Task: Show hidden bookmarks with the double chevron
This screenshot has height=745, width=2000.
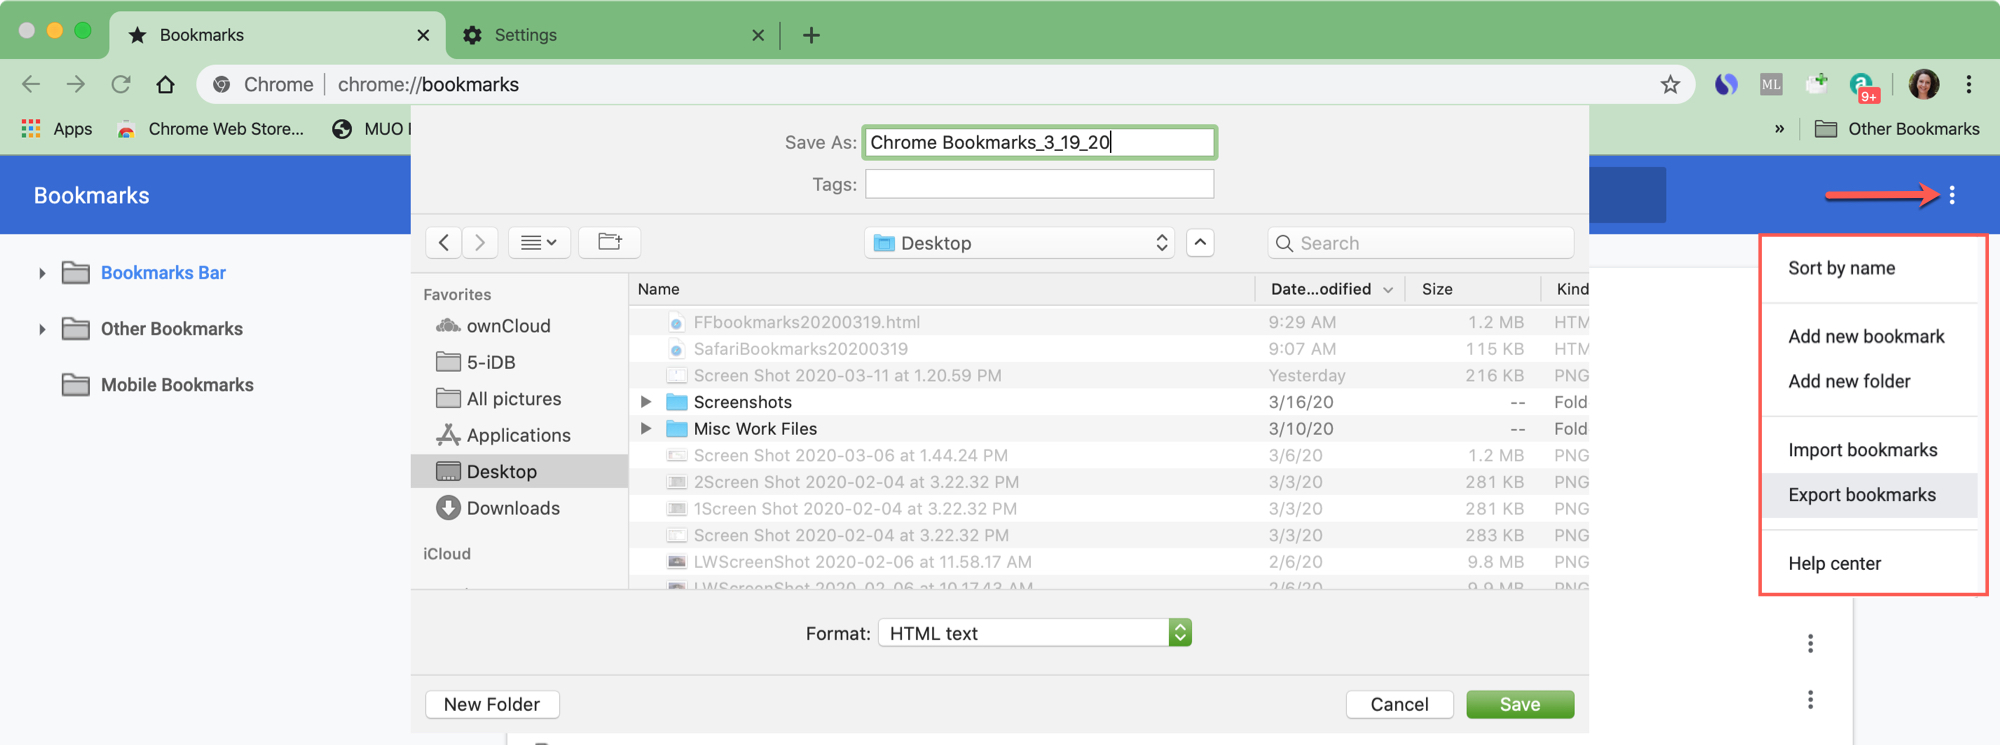Action: [x=1779, y=129]
